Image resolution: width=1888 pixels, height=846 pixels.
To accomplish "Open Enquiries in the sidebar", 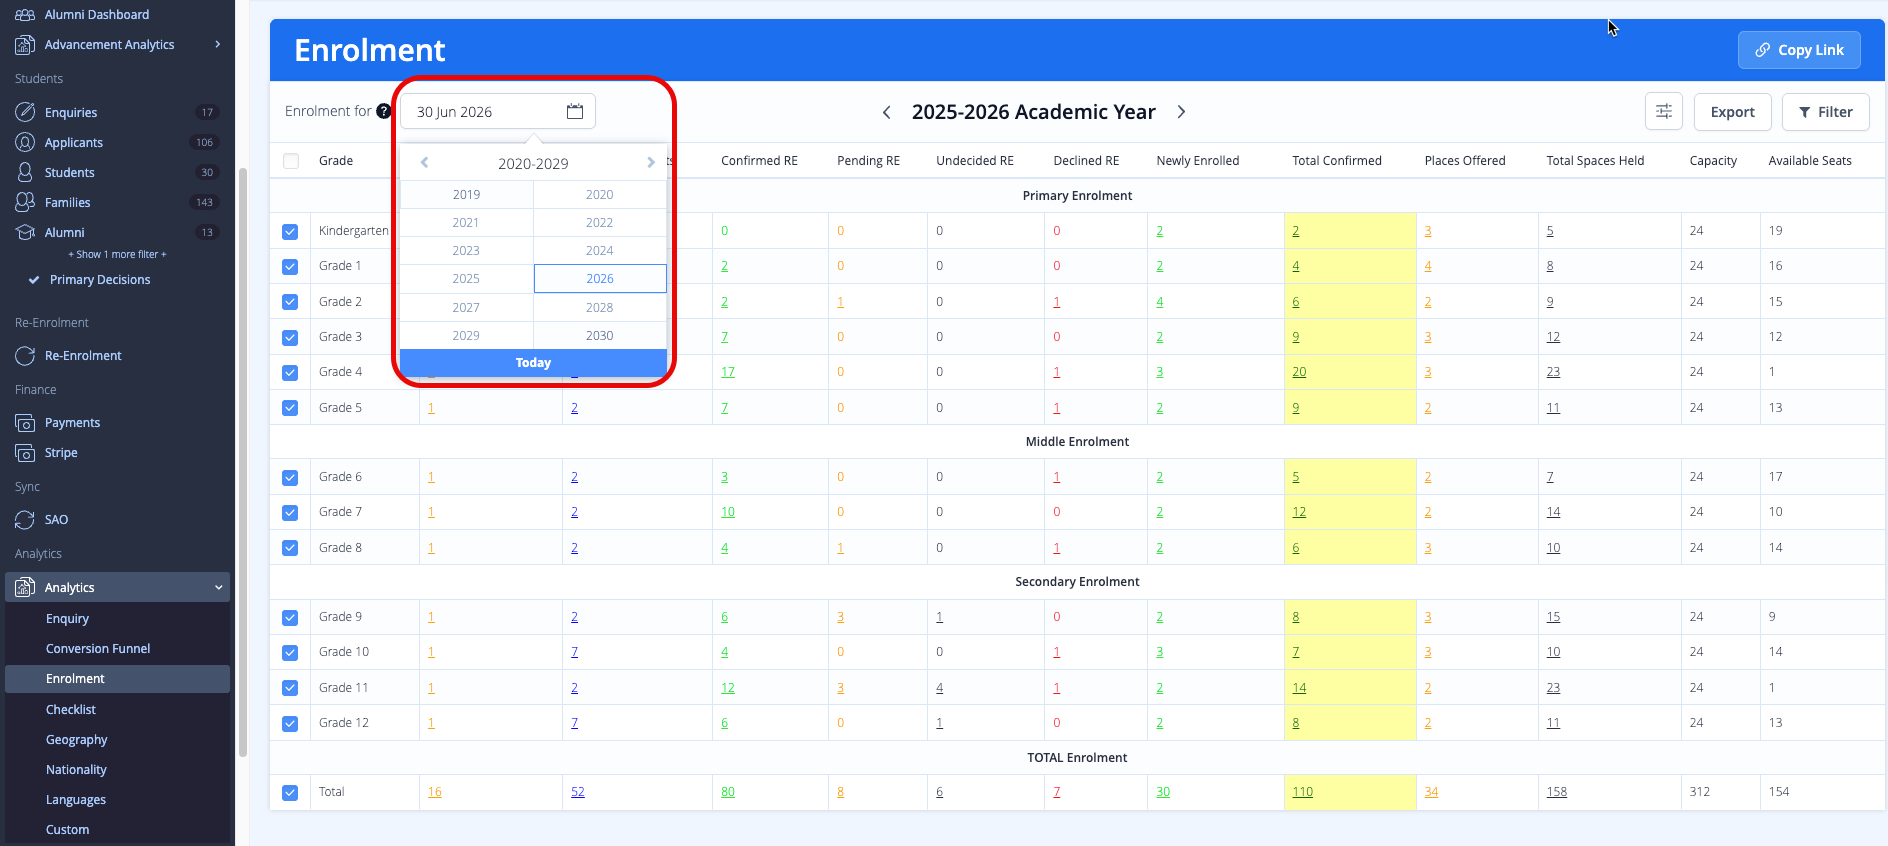I will (x=71, y=112).
